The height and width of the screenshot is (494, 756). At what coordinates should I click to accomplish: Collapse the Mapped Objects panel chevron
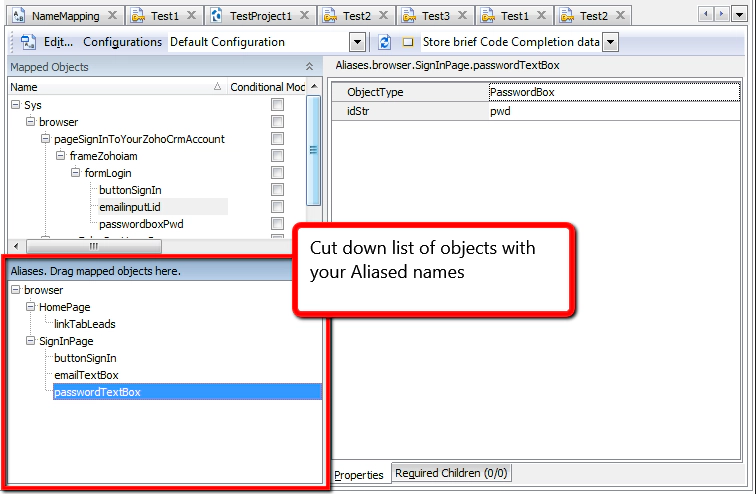click(x=309, y=67)
